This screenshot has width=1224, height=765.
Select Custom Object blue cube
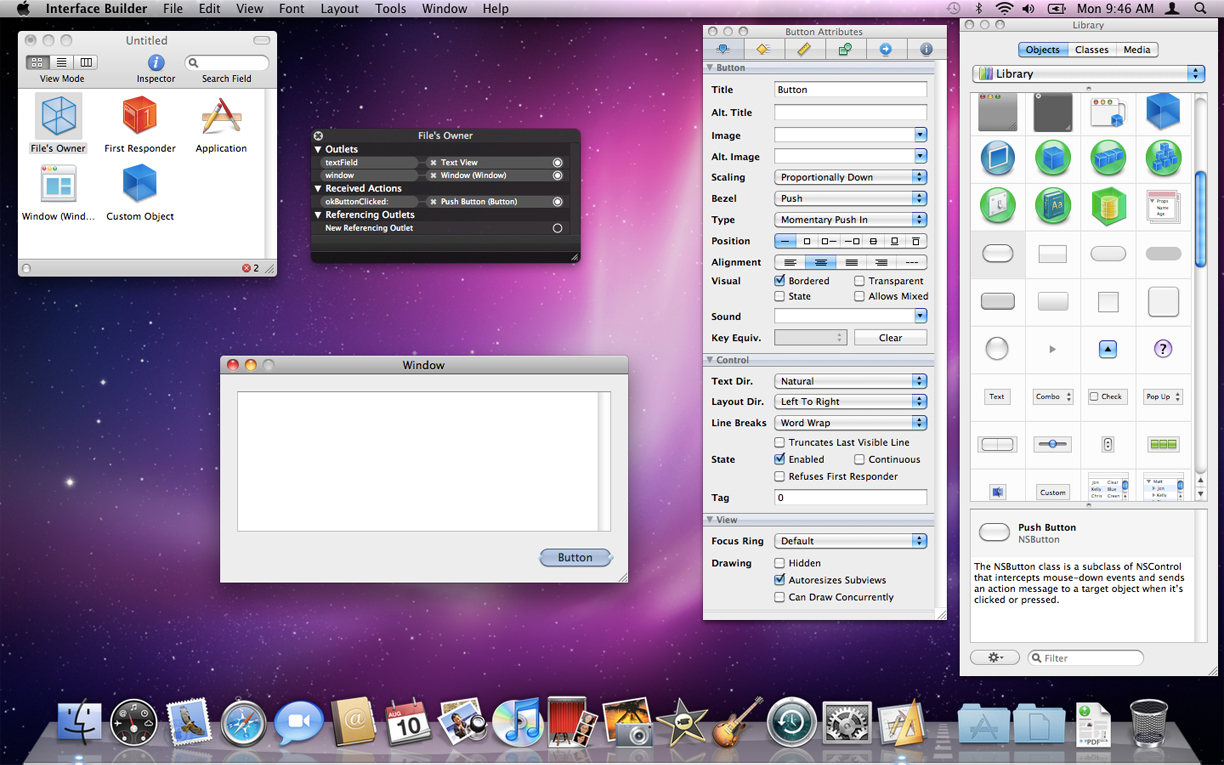[x=139, y=185]
